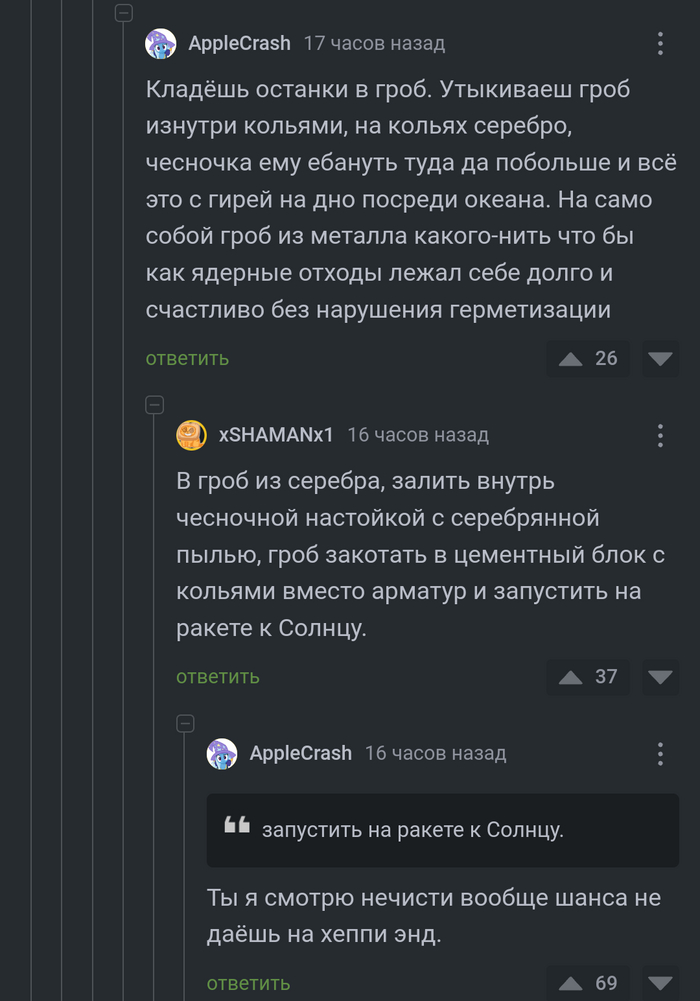Collapse AppleCrash's 16-hour-old reply branch
Image resolution: width=700 pixels, height=1001 pixels.
[185, 722]
